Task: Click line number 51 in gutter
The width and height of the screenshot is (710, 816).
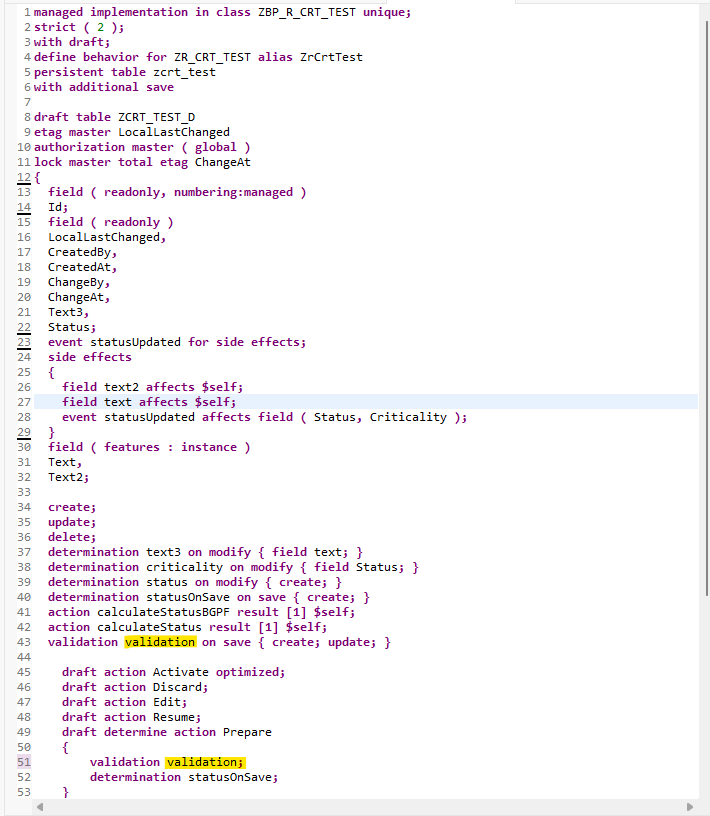Action: point(24,762)
